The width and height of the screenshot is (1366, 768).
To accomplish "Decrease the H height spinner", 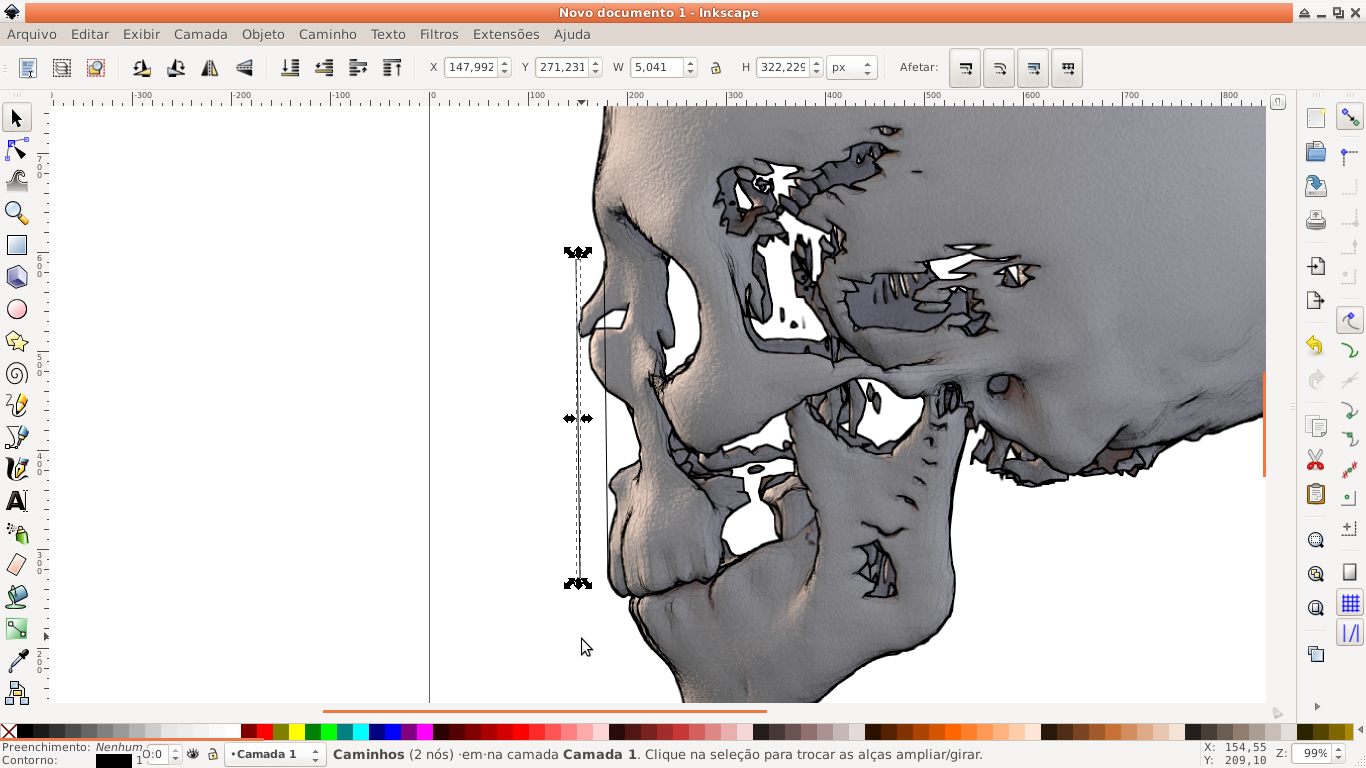I will tap(817, 73).
